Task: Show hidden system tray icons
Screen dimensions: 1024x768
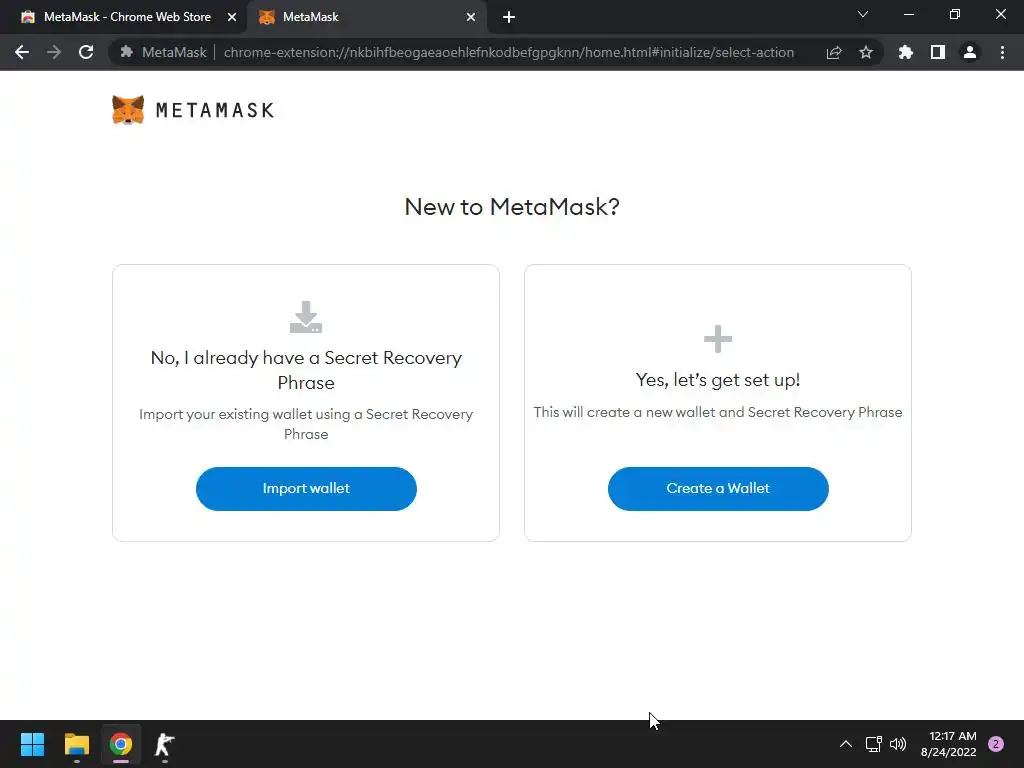Action: click(846, 744)
